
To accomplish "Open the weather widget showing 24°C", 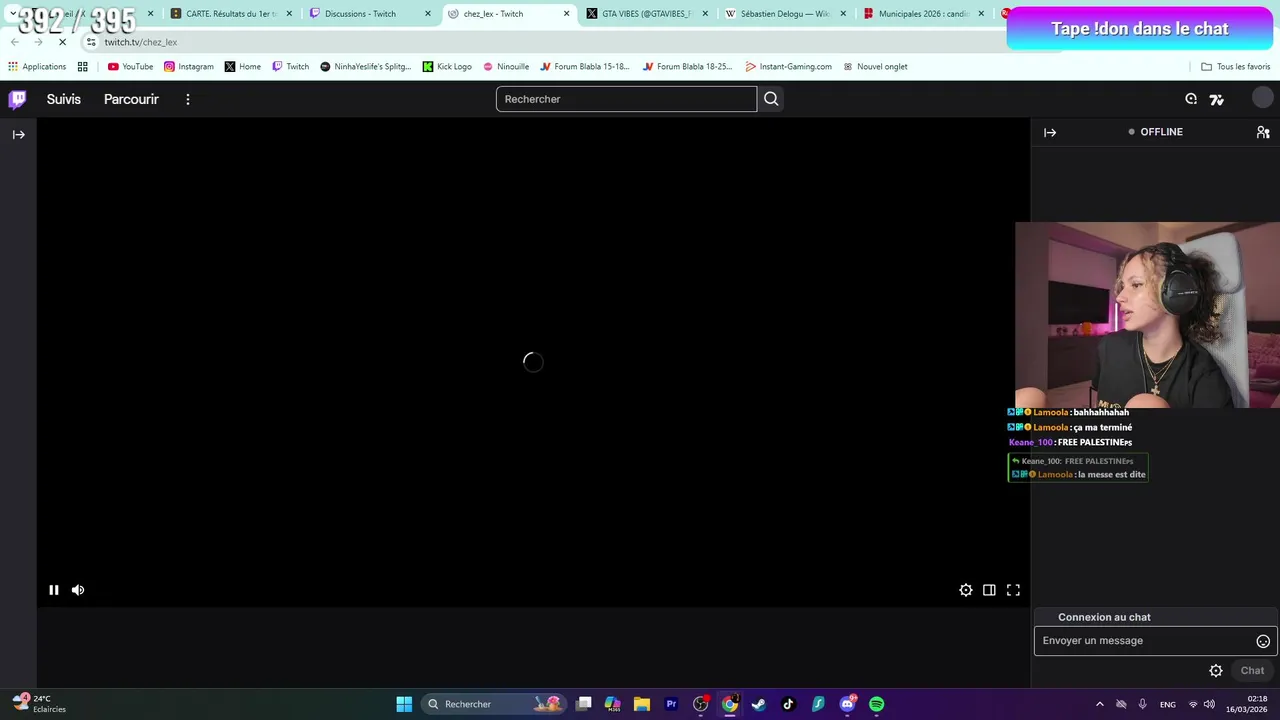I will click(x=38, y=704).
